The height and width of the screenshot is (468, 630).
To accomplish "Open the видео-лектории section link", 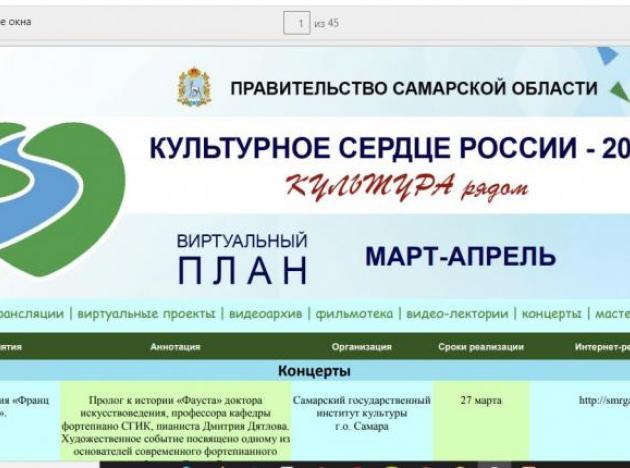I will [x=457, y=314].
